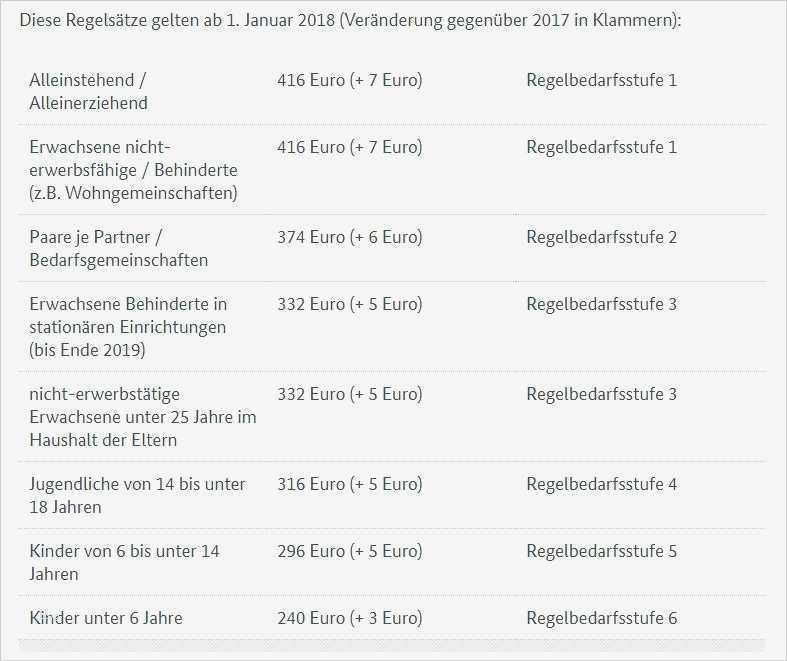Select 'Jugendliche von 14 bis unter 18 Jahren'

click(x=137, y=495)
